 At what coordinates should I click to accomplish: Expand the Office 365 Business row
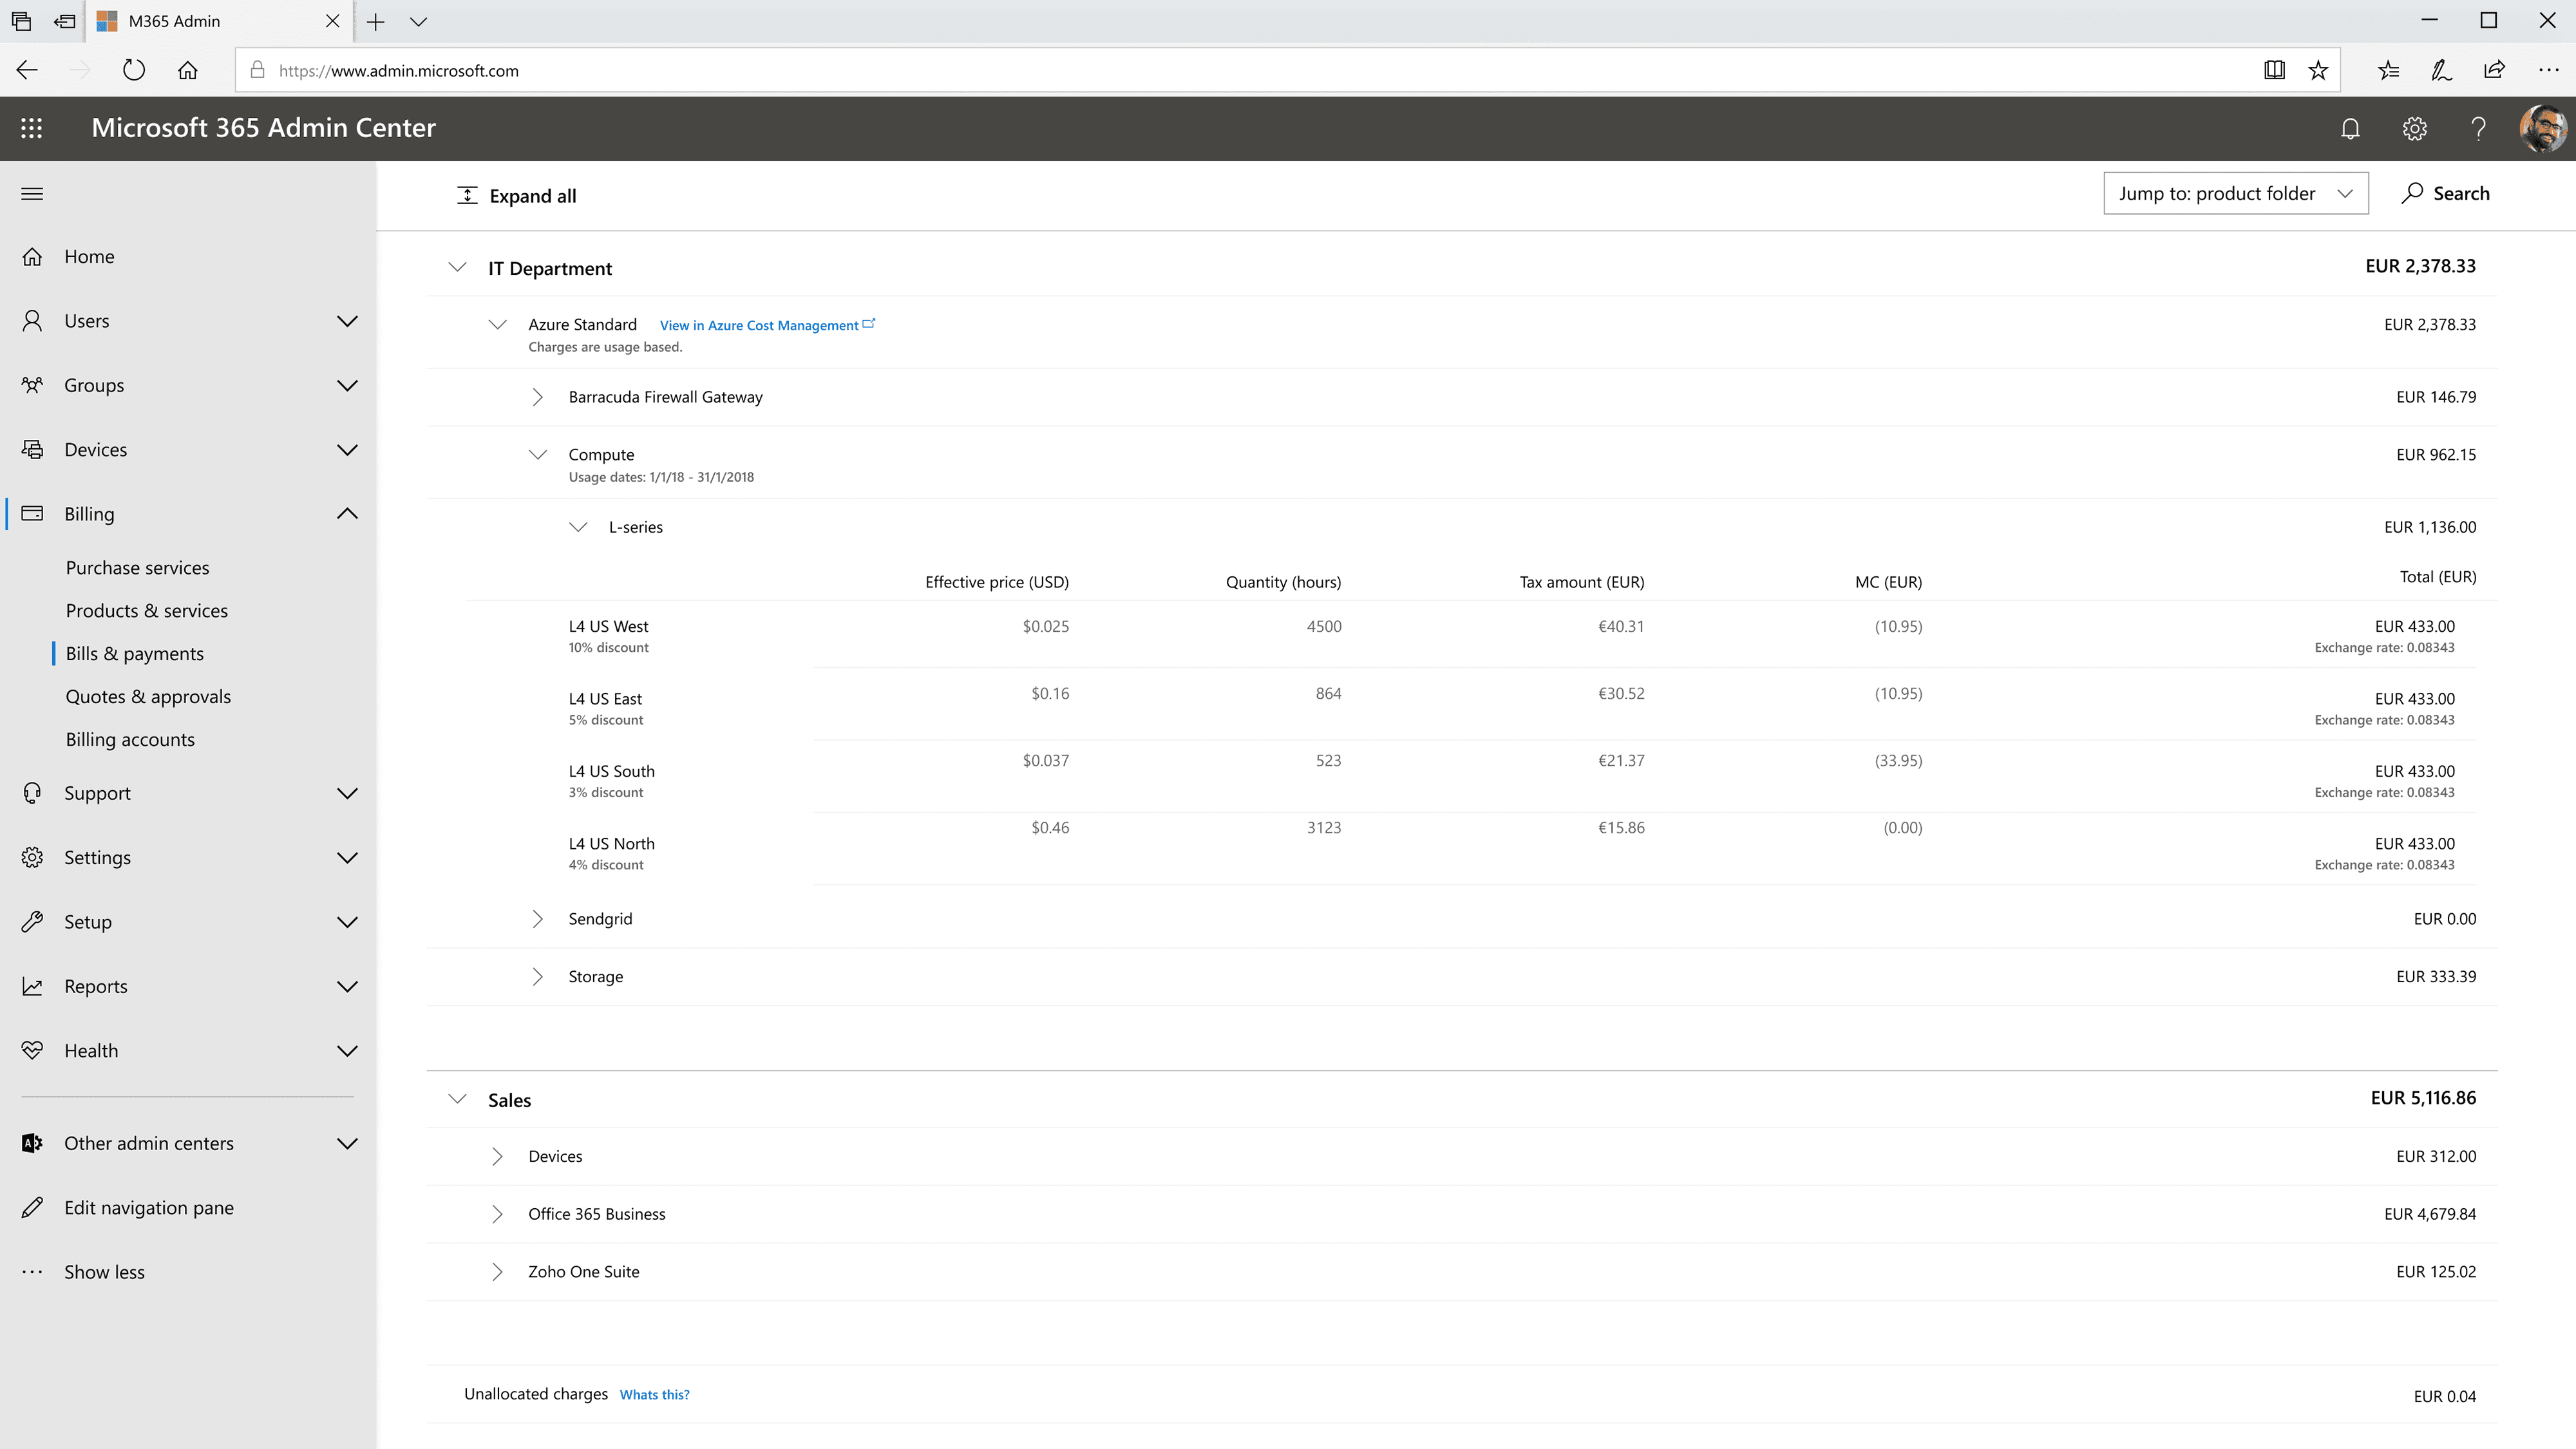click(x=497, y=1214)
